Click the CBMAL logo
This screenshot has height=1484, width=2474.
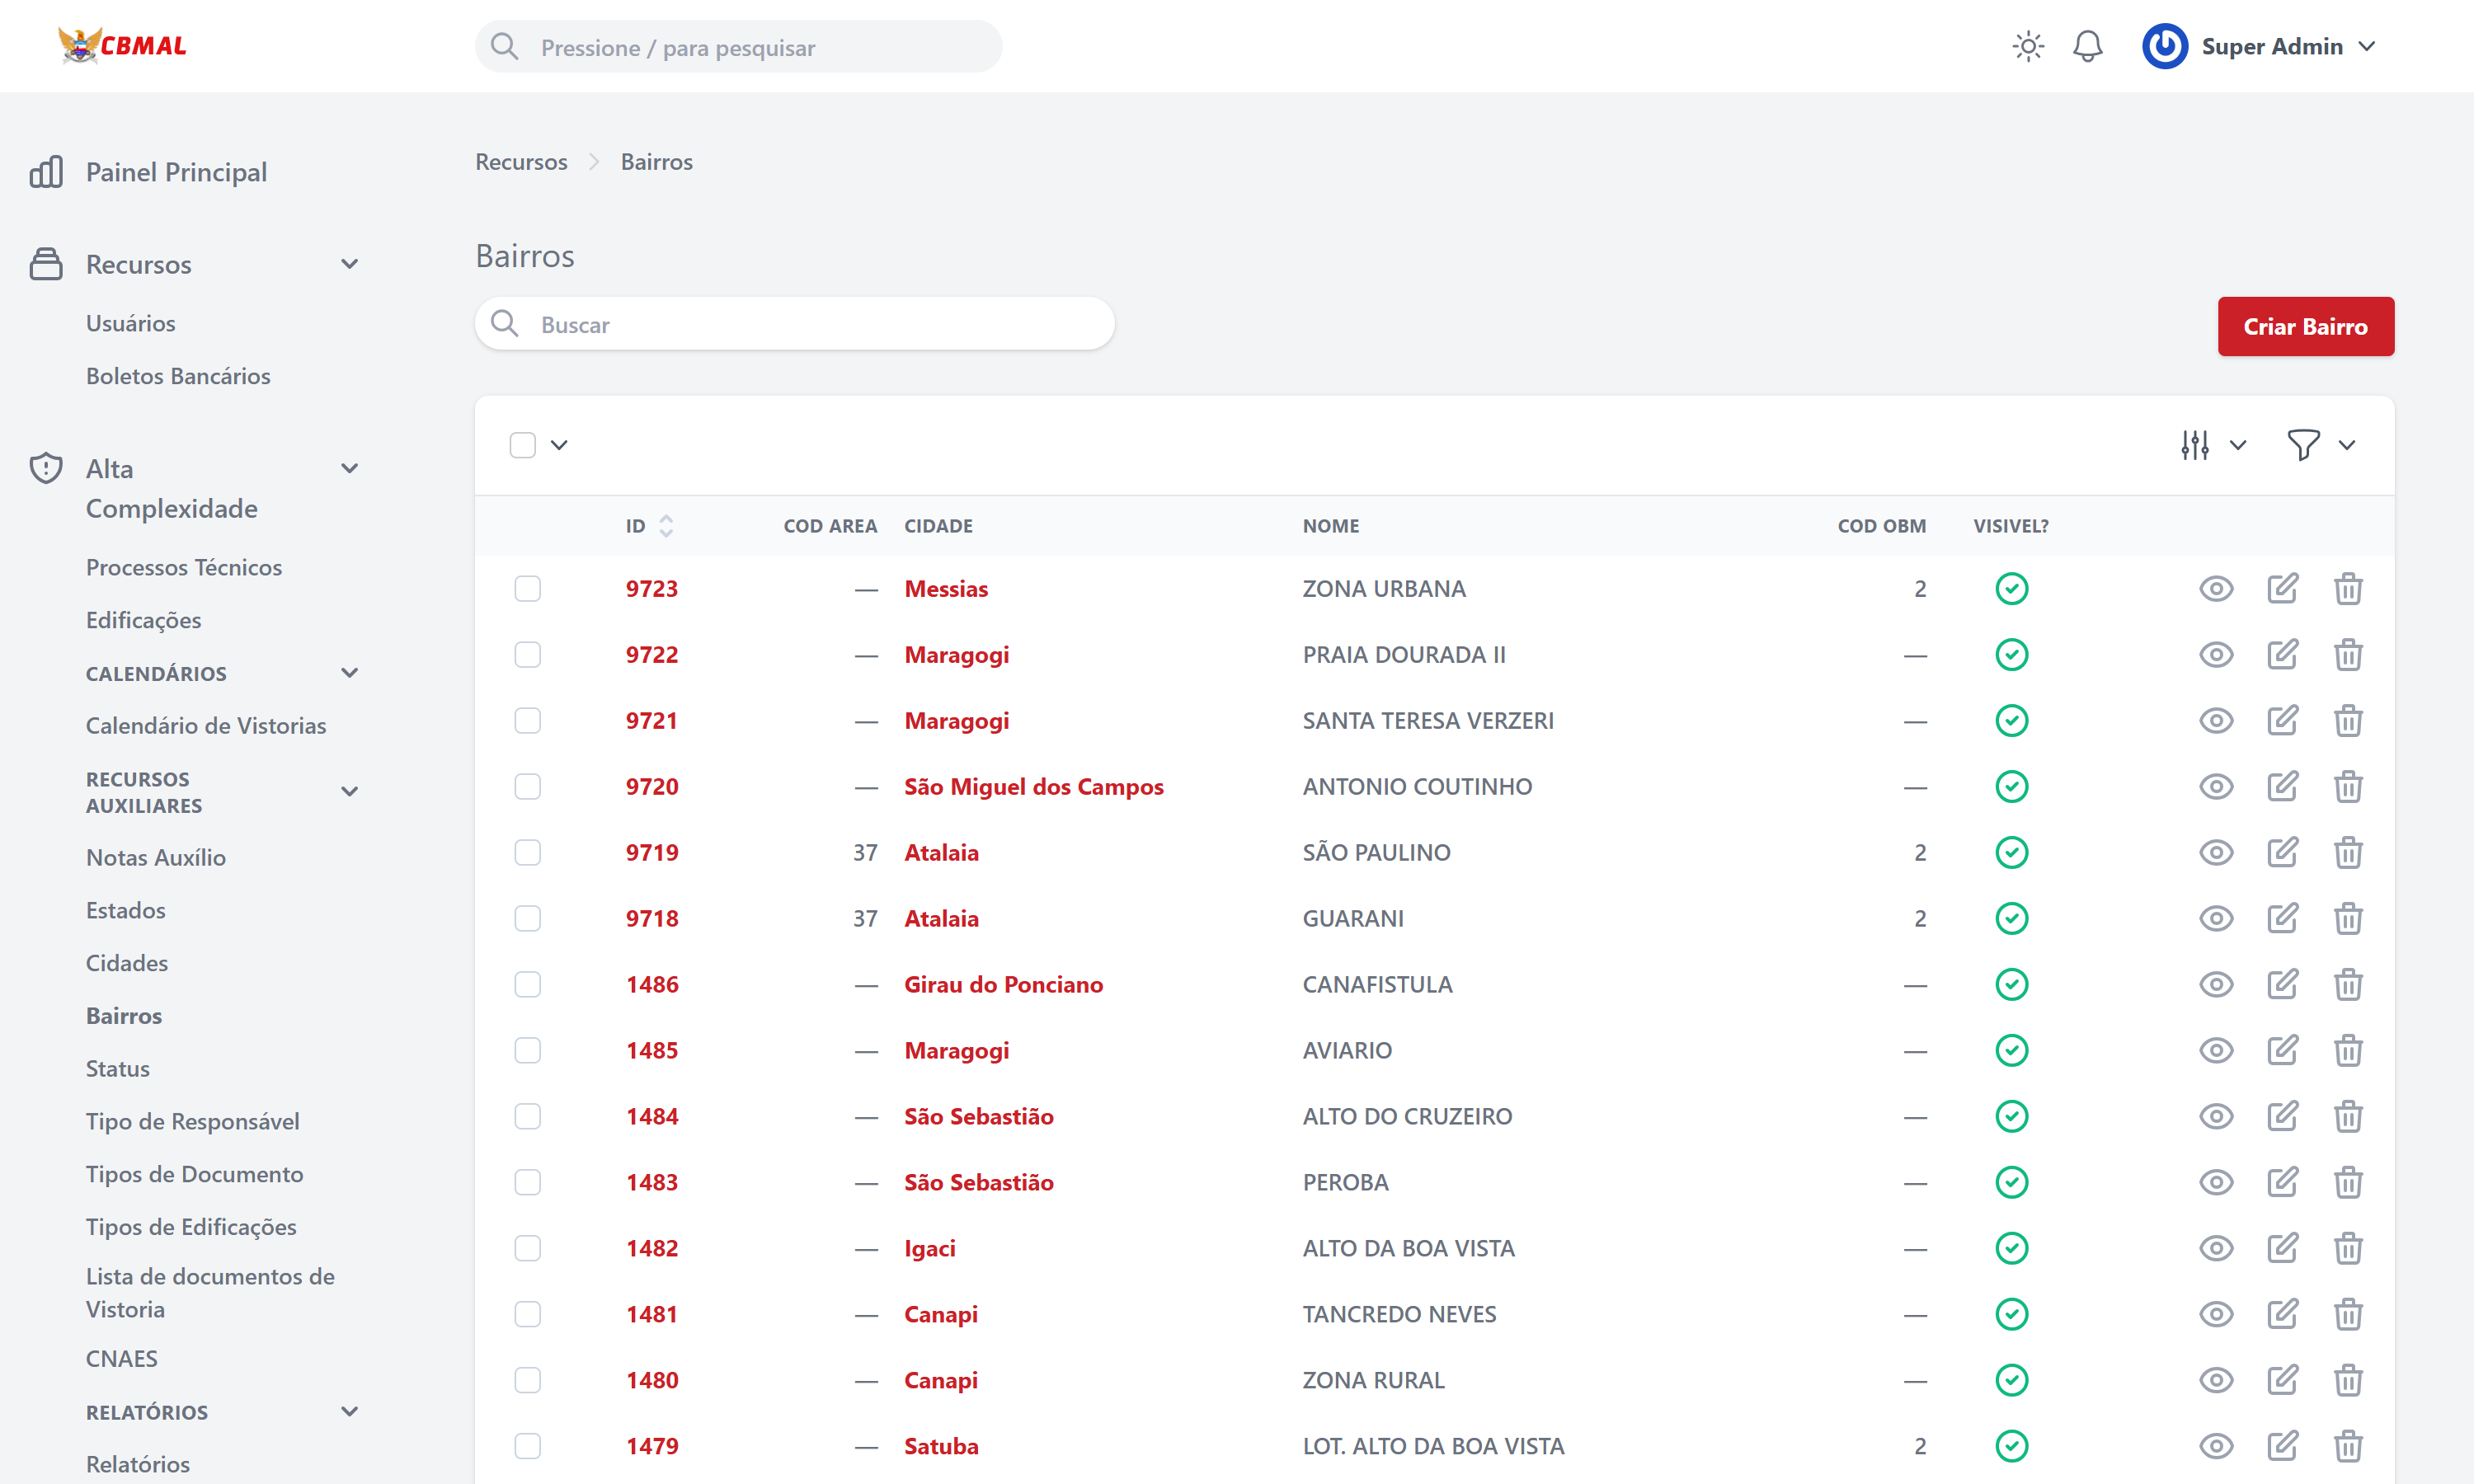tap(122, 46)
